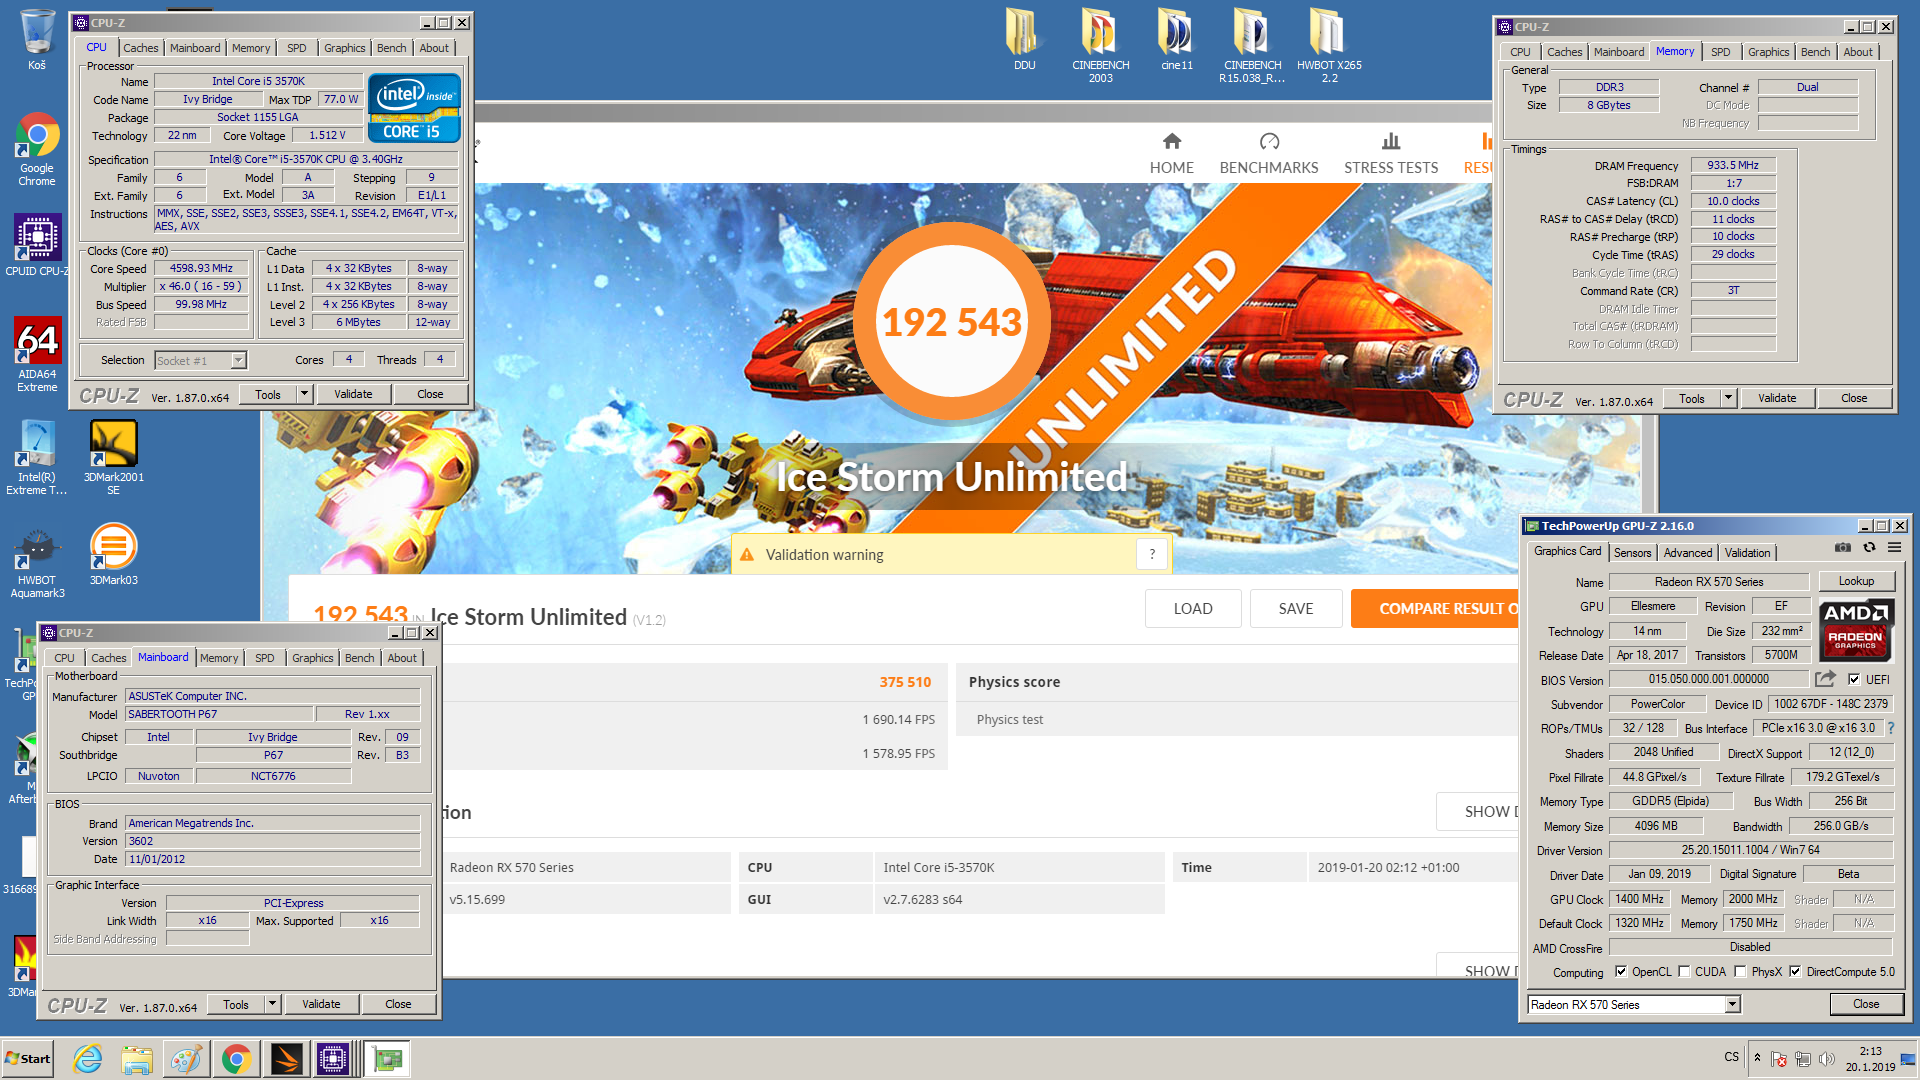Open 3DMark BENCHMARKS section
Image resolution: width=1920 pixels, height=1080 pixels.
[x=1269, y=153]
